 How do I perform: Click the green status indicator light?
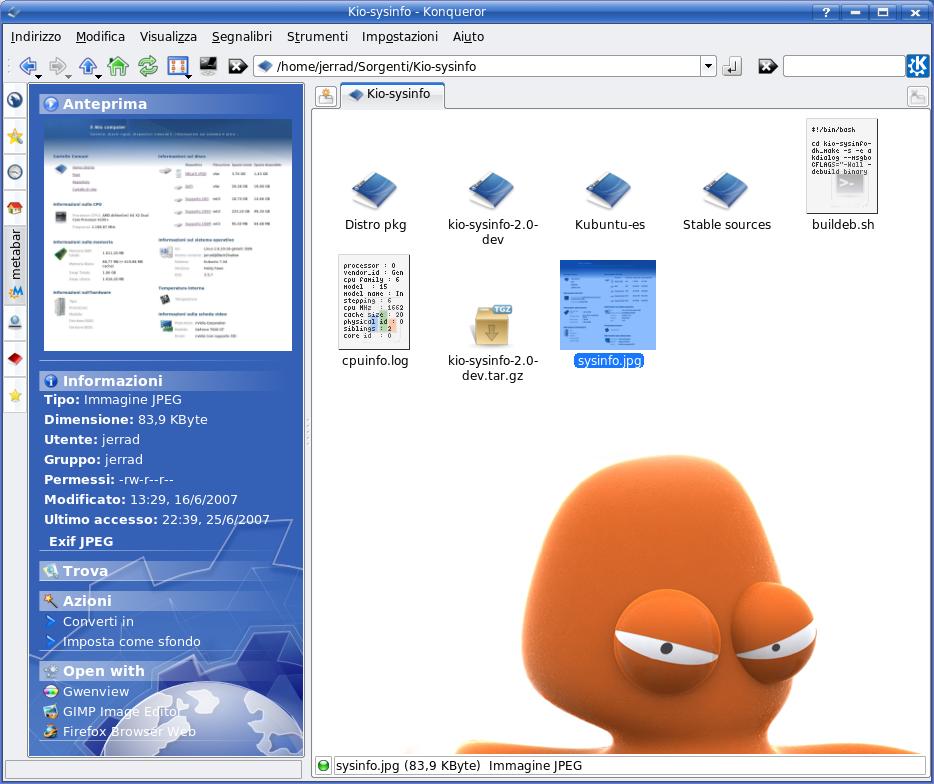[323, 766]
